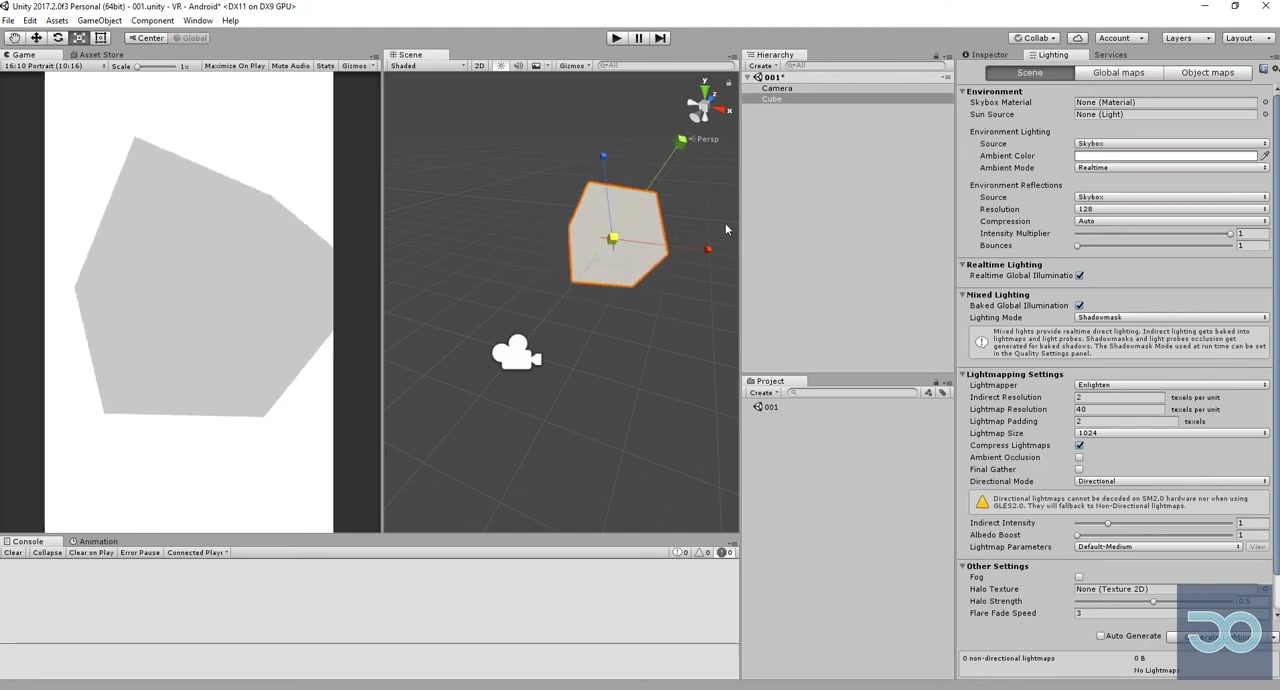Open the cloud services icon
The image size is (1280, 690).
point(1077,38)
